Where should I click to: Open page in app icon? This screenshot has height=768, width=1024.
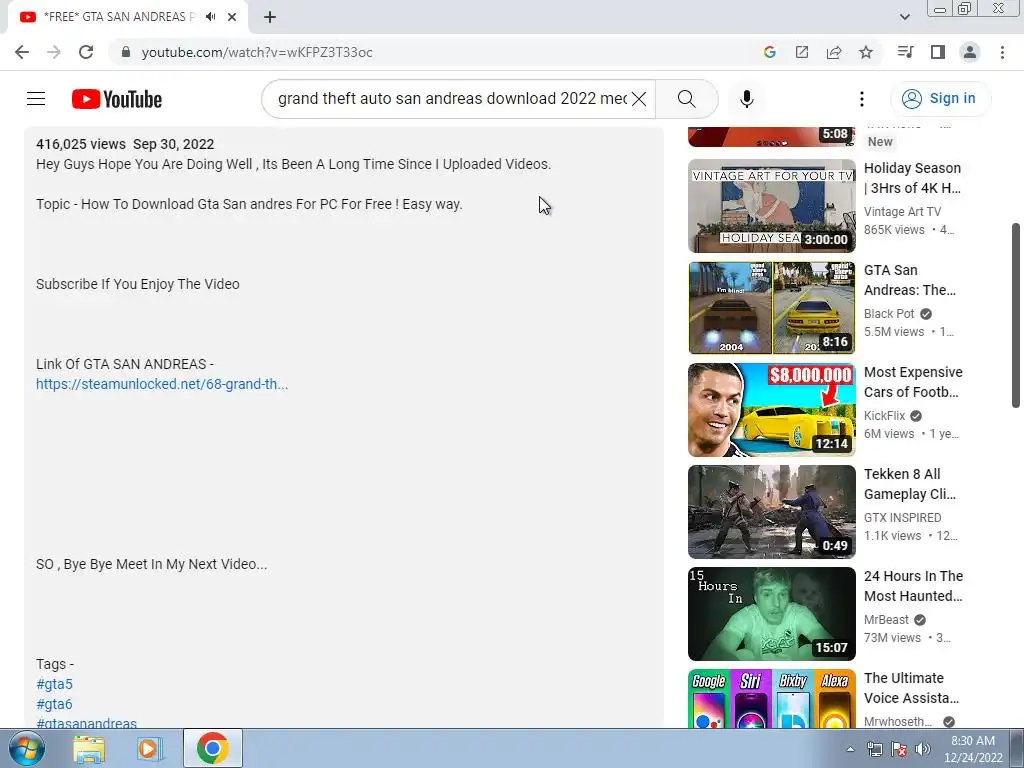(801, 52)
